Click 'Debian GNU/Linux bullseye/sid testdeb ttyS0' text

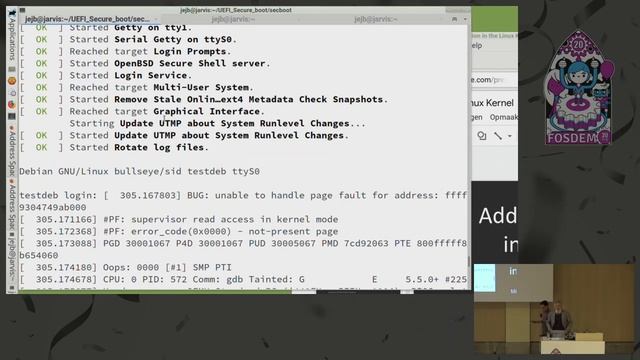point(140,171)
